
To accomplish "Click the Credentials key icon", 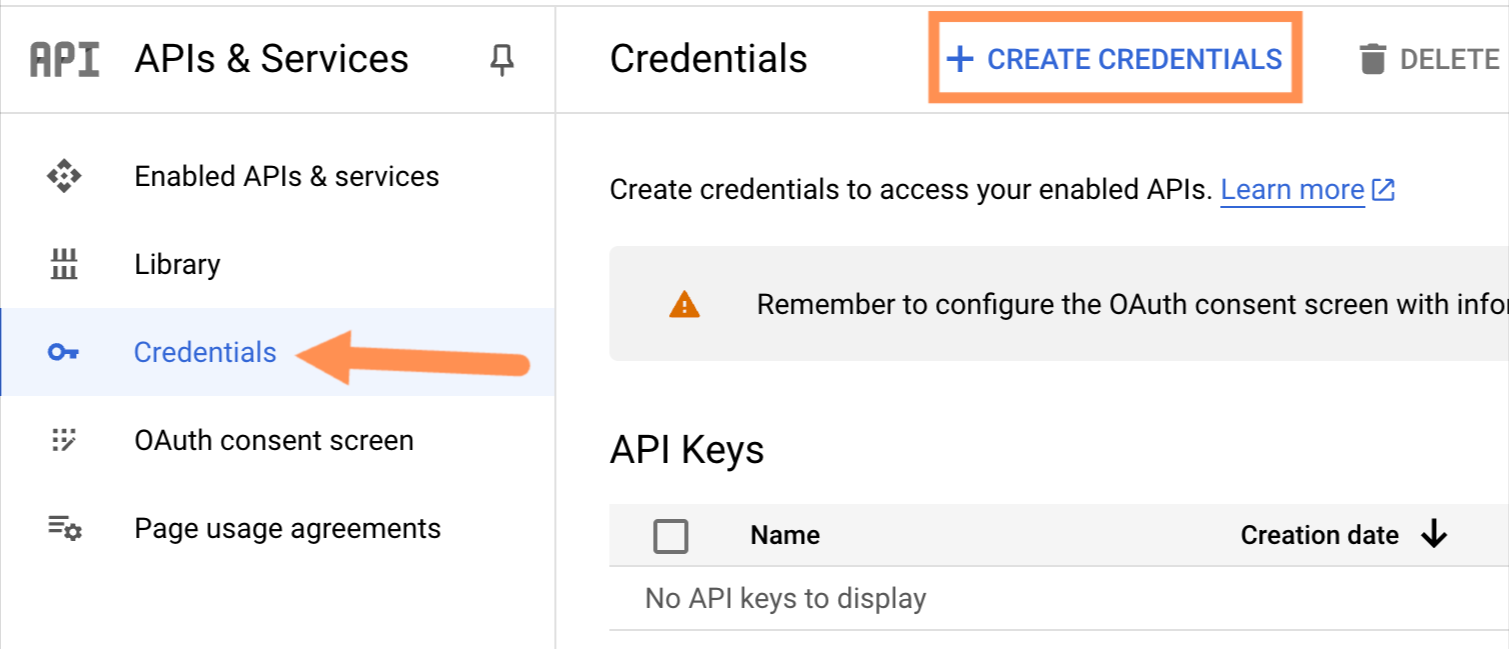I will 64,353.
